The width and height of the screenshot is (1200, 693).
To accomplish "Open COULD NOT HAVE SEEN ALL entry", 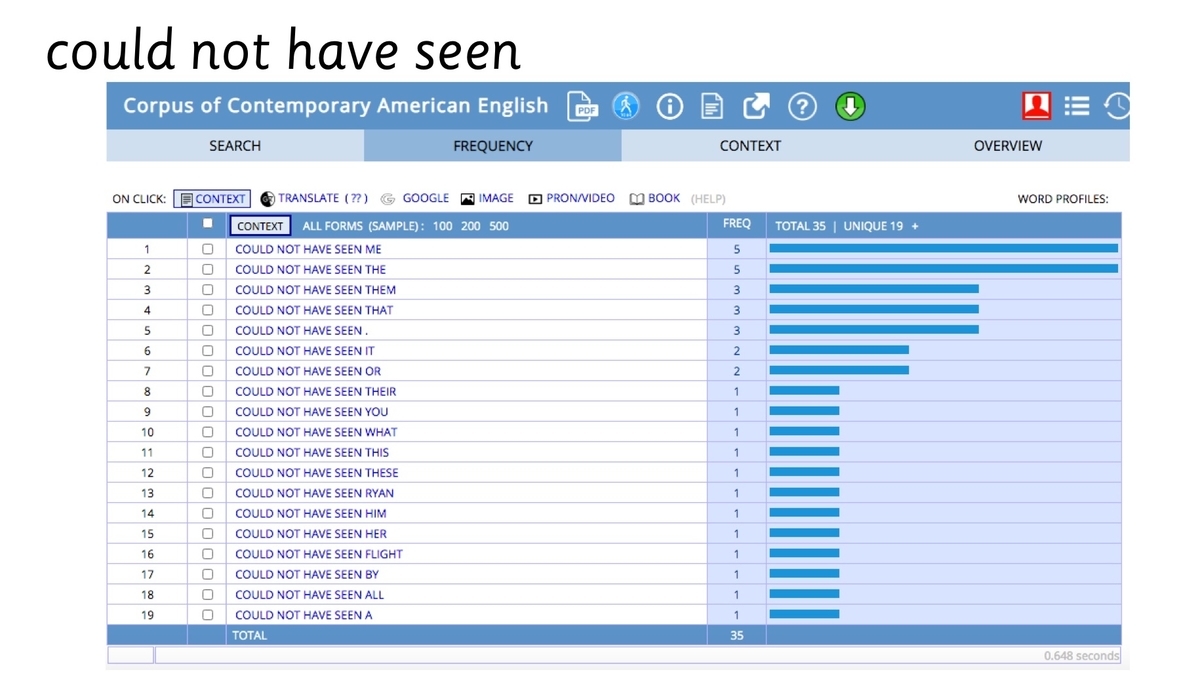I will coord(309,595).
